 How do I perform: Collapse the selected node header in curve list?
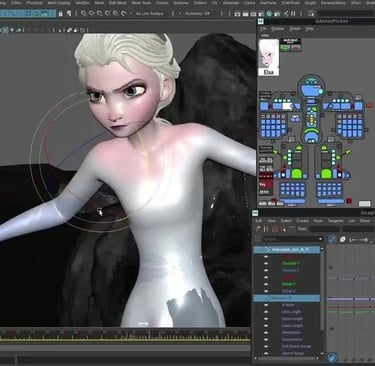click(x=267, y=249)
